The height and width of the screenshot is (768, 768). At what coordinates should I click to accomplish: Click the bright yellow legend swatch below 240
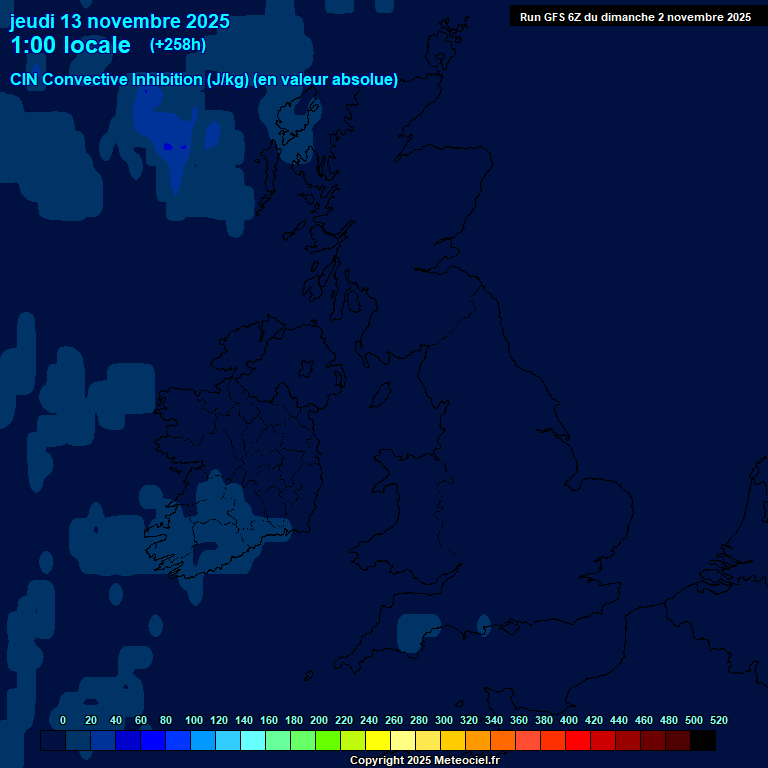click(377, 741)
